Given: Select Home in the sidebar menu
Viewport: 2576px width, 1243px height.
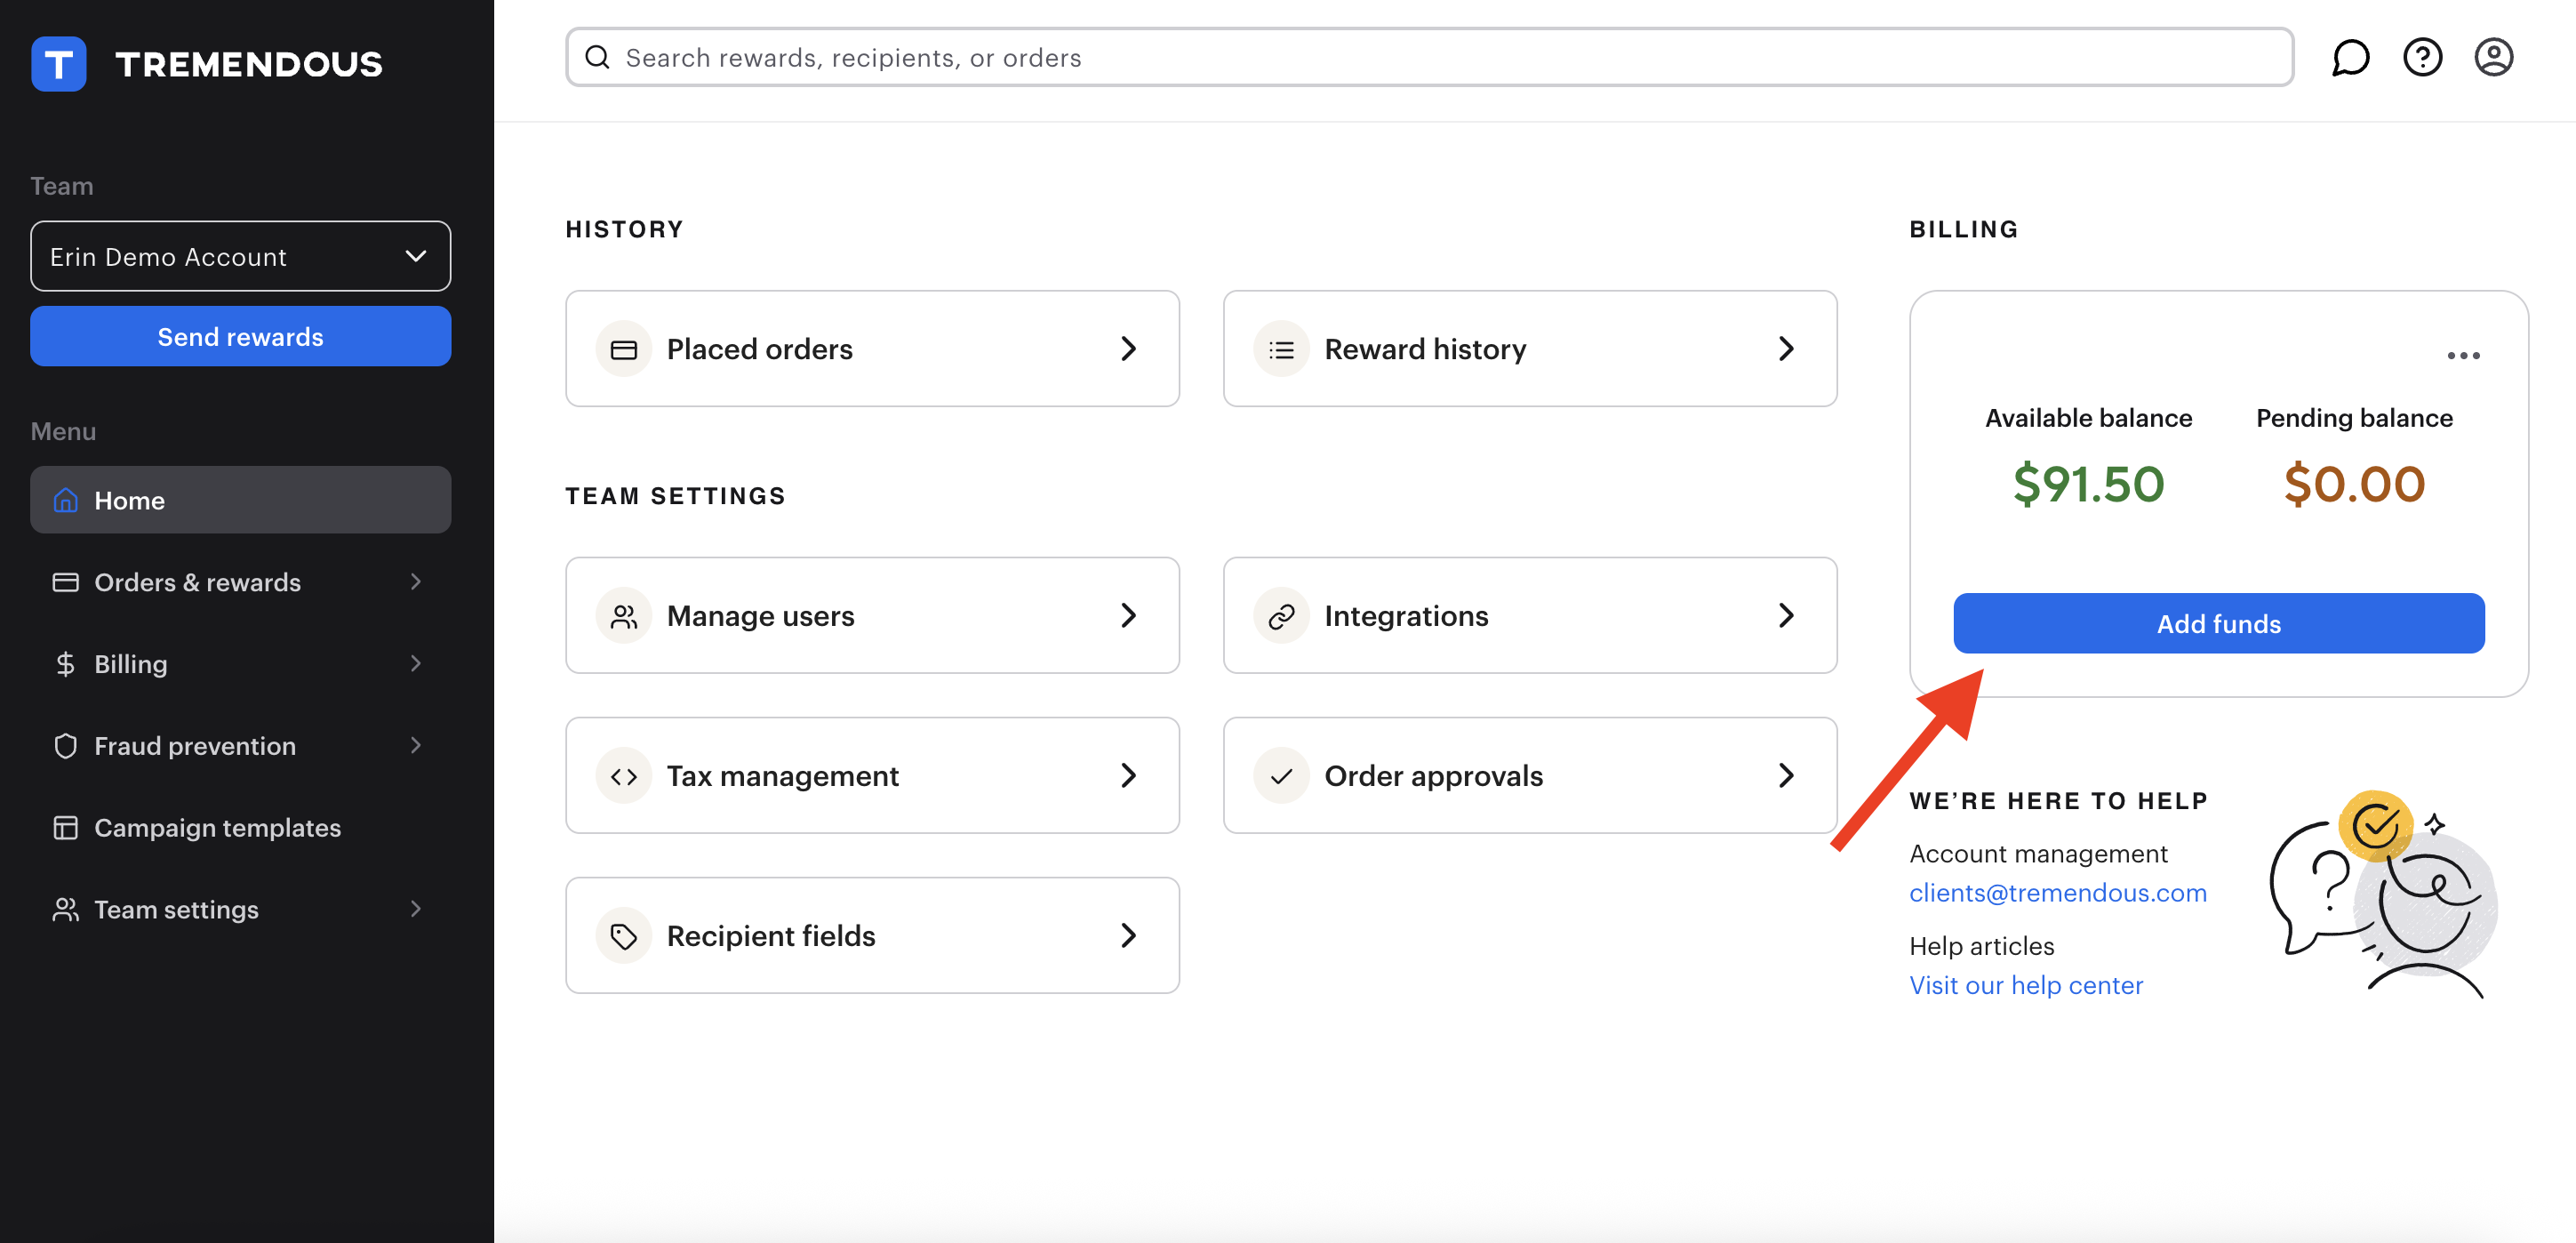Looking at the screenshot, I should tap(240, 500).
